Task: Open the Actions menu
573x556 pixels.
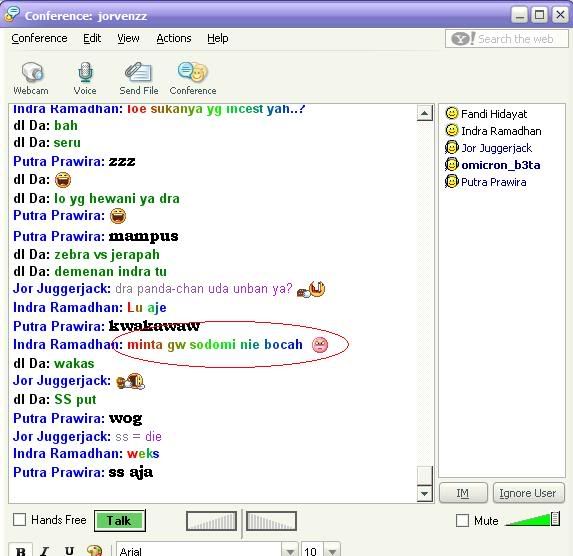Action: (174, 38)
